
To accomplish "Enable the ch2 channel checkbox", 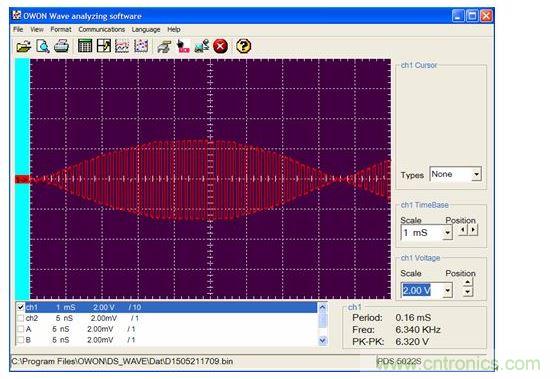I will pos(21,318).
